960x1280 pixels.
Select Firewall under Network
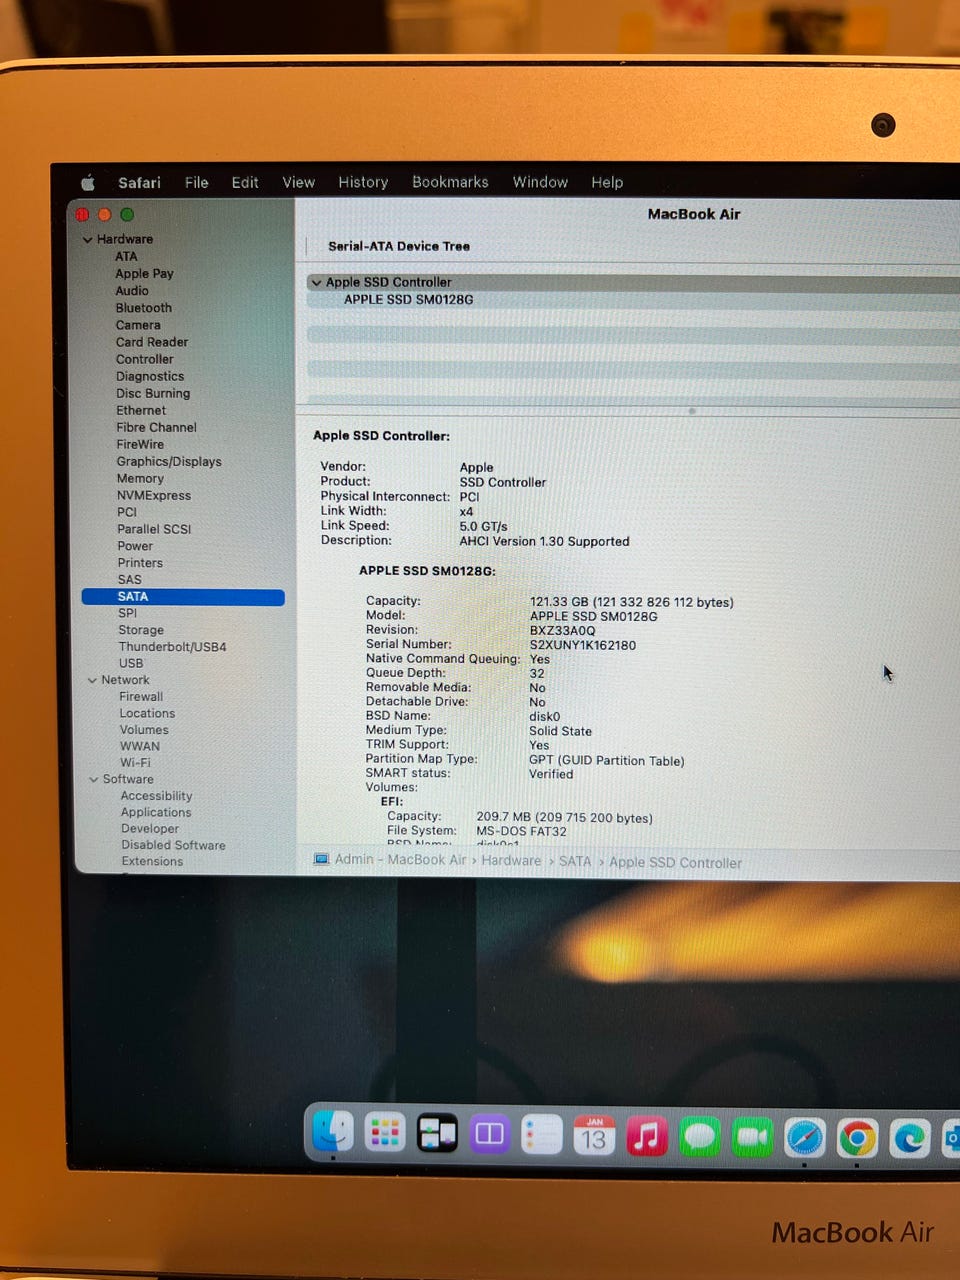coord(141,697)
